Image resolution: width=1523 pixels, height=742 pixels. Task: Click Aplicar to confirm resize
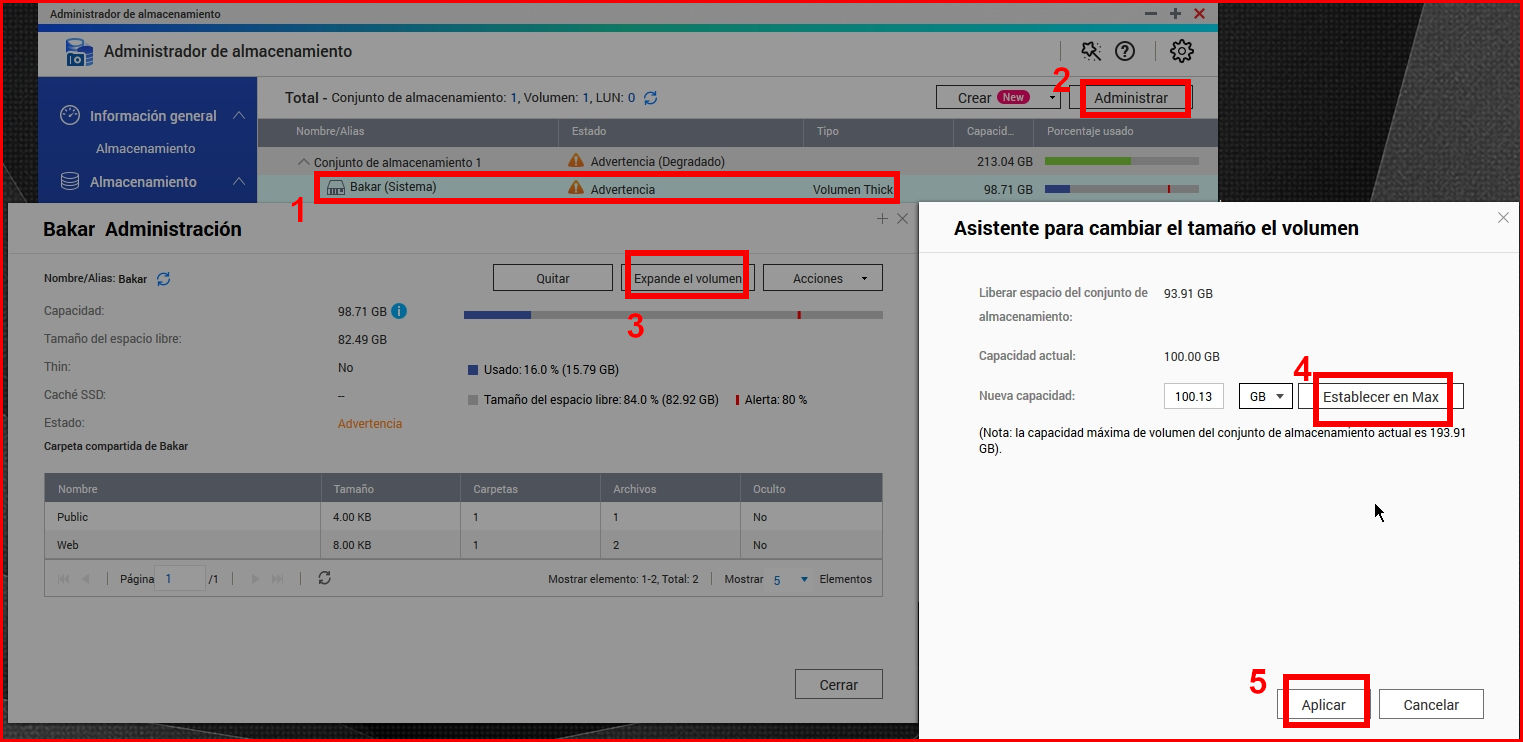pos(1323,704)
